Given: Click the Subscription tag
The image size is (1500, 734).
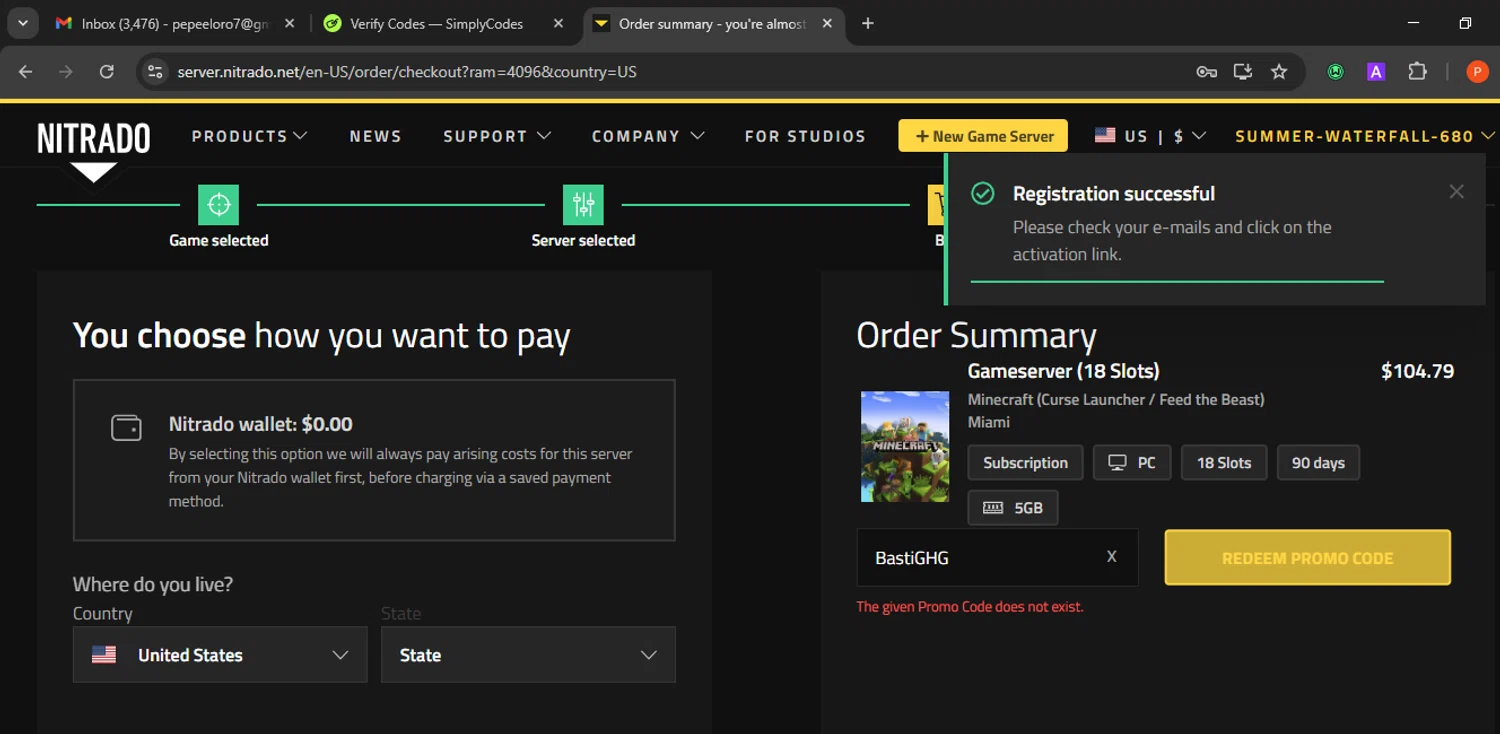Looking at the screenshot, I should 1025,463.
